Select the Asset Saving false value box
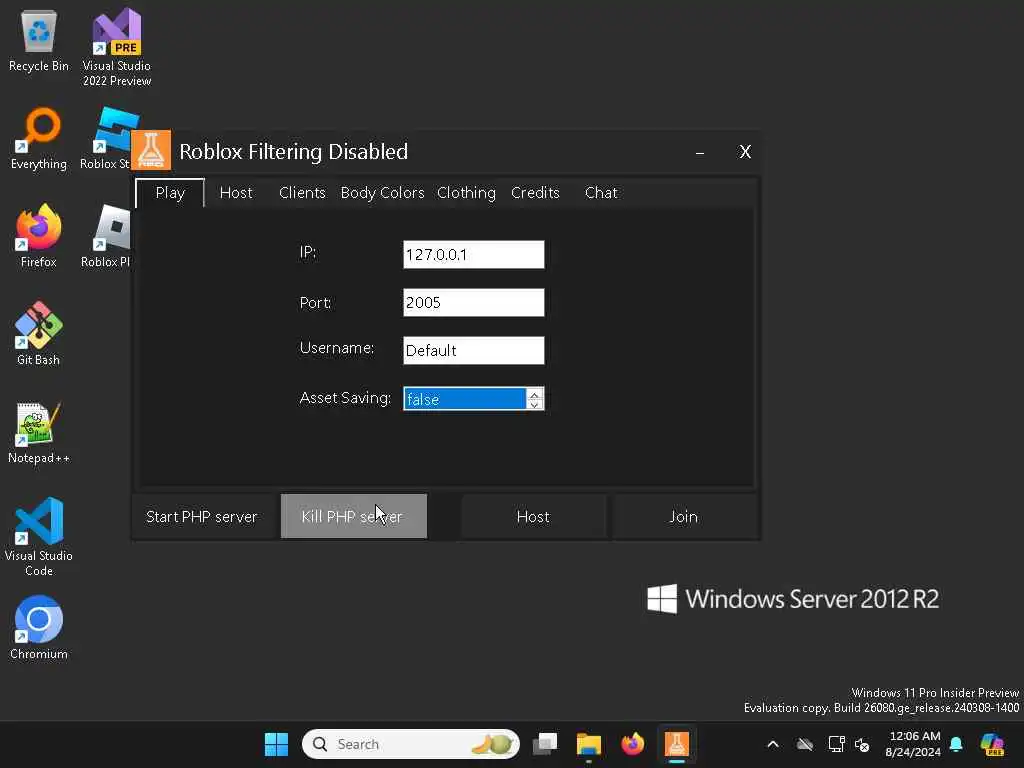This screenshot has height=768, width=1024. pyautogui.click(x=464, y=398)
